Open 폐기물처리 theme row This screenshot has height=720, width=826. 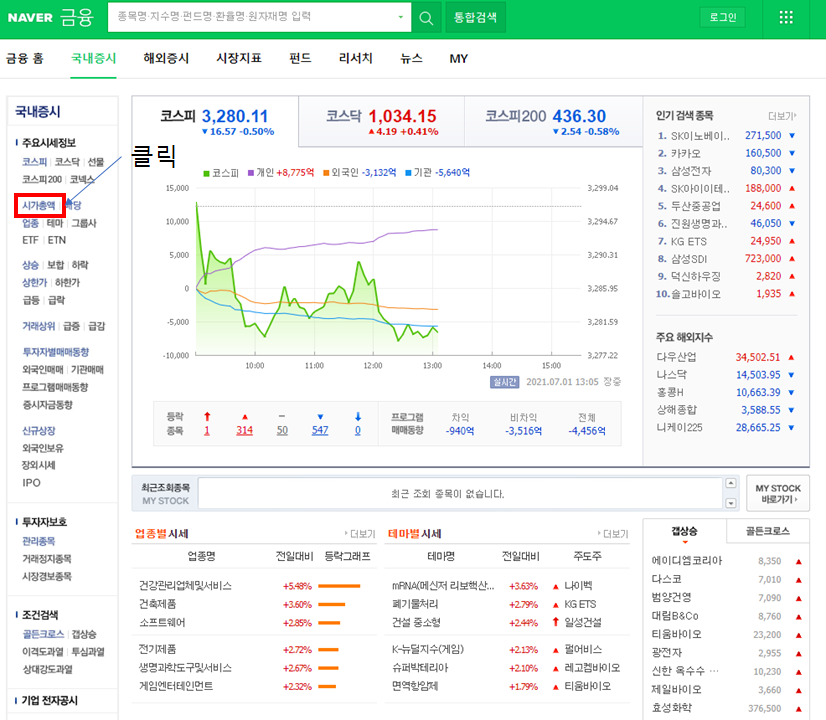coord(415,604)
